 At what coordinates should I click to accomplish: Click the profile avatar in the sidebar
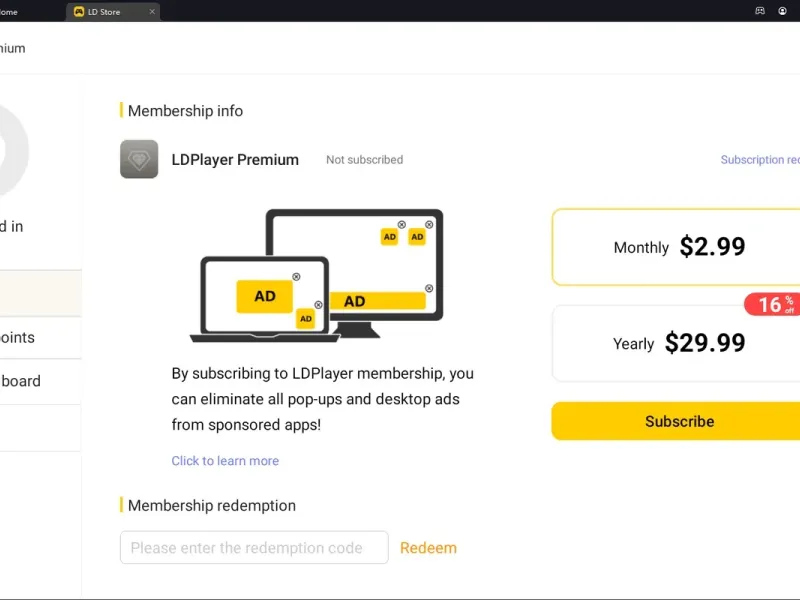[10, 150]
